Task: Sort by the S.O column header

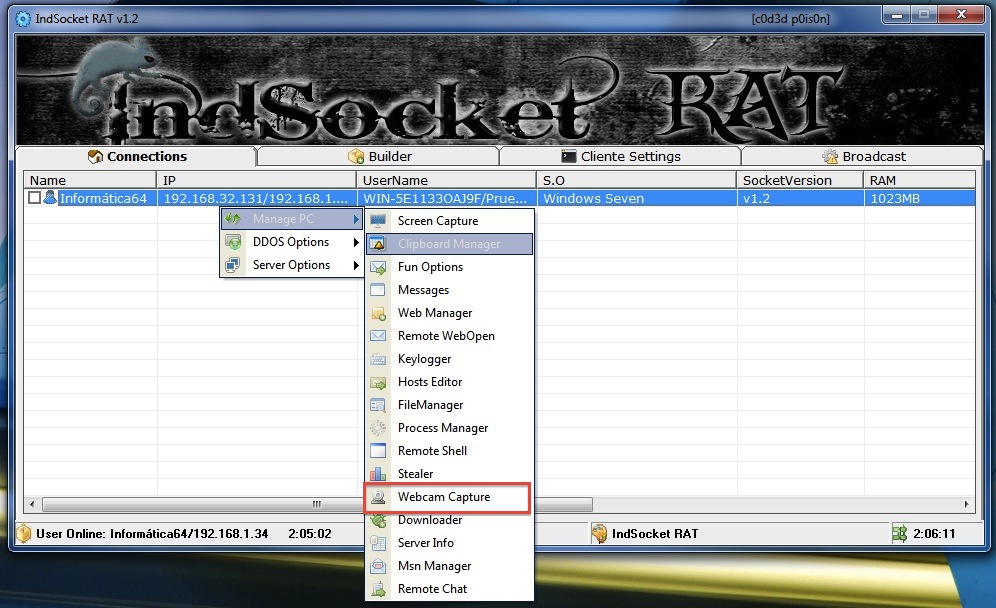Action: point(636,180)
